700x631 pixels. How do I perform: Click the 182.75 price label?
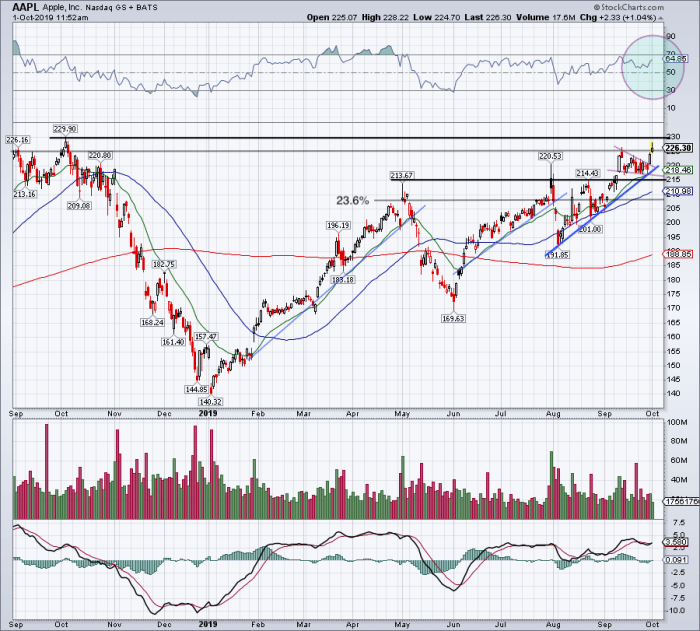(x=164, y=264)
